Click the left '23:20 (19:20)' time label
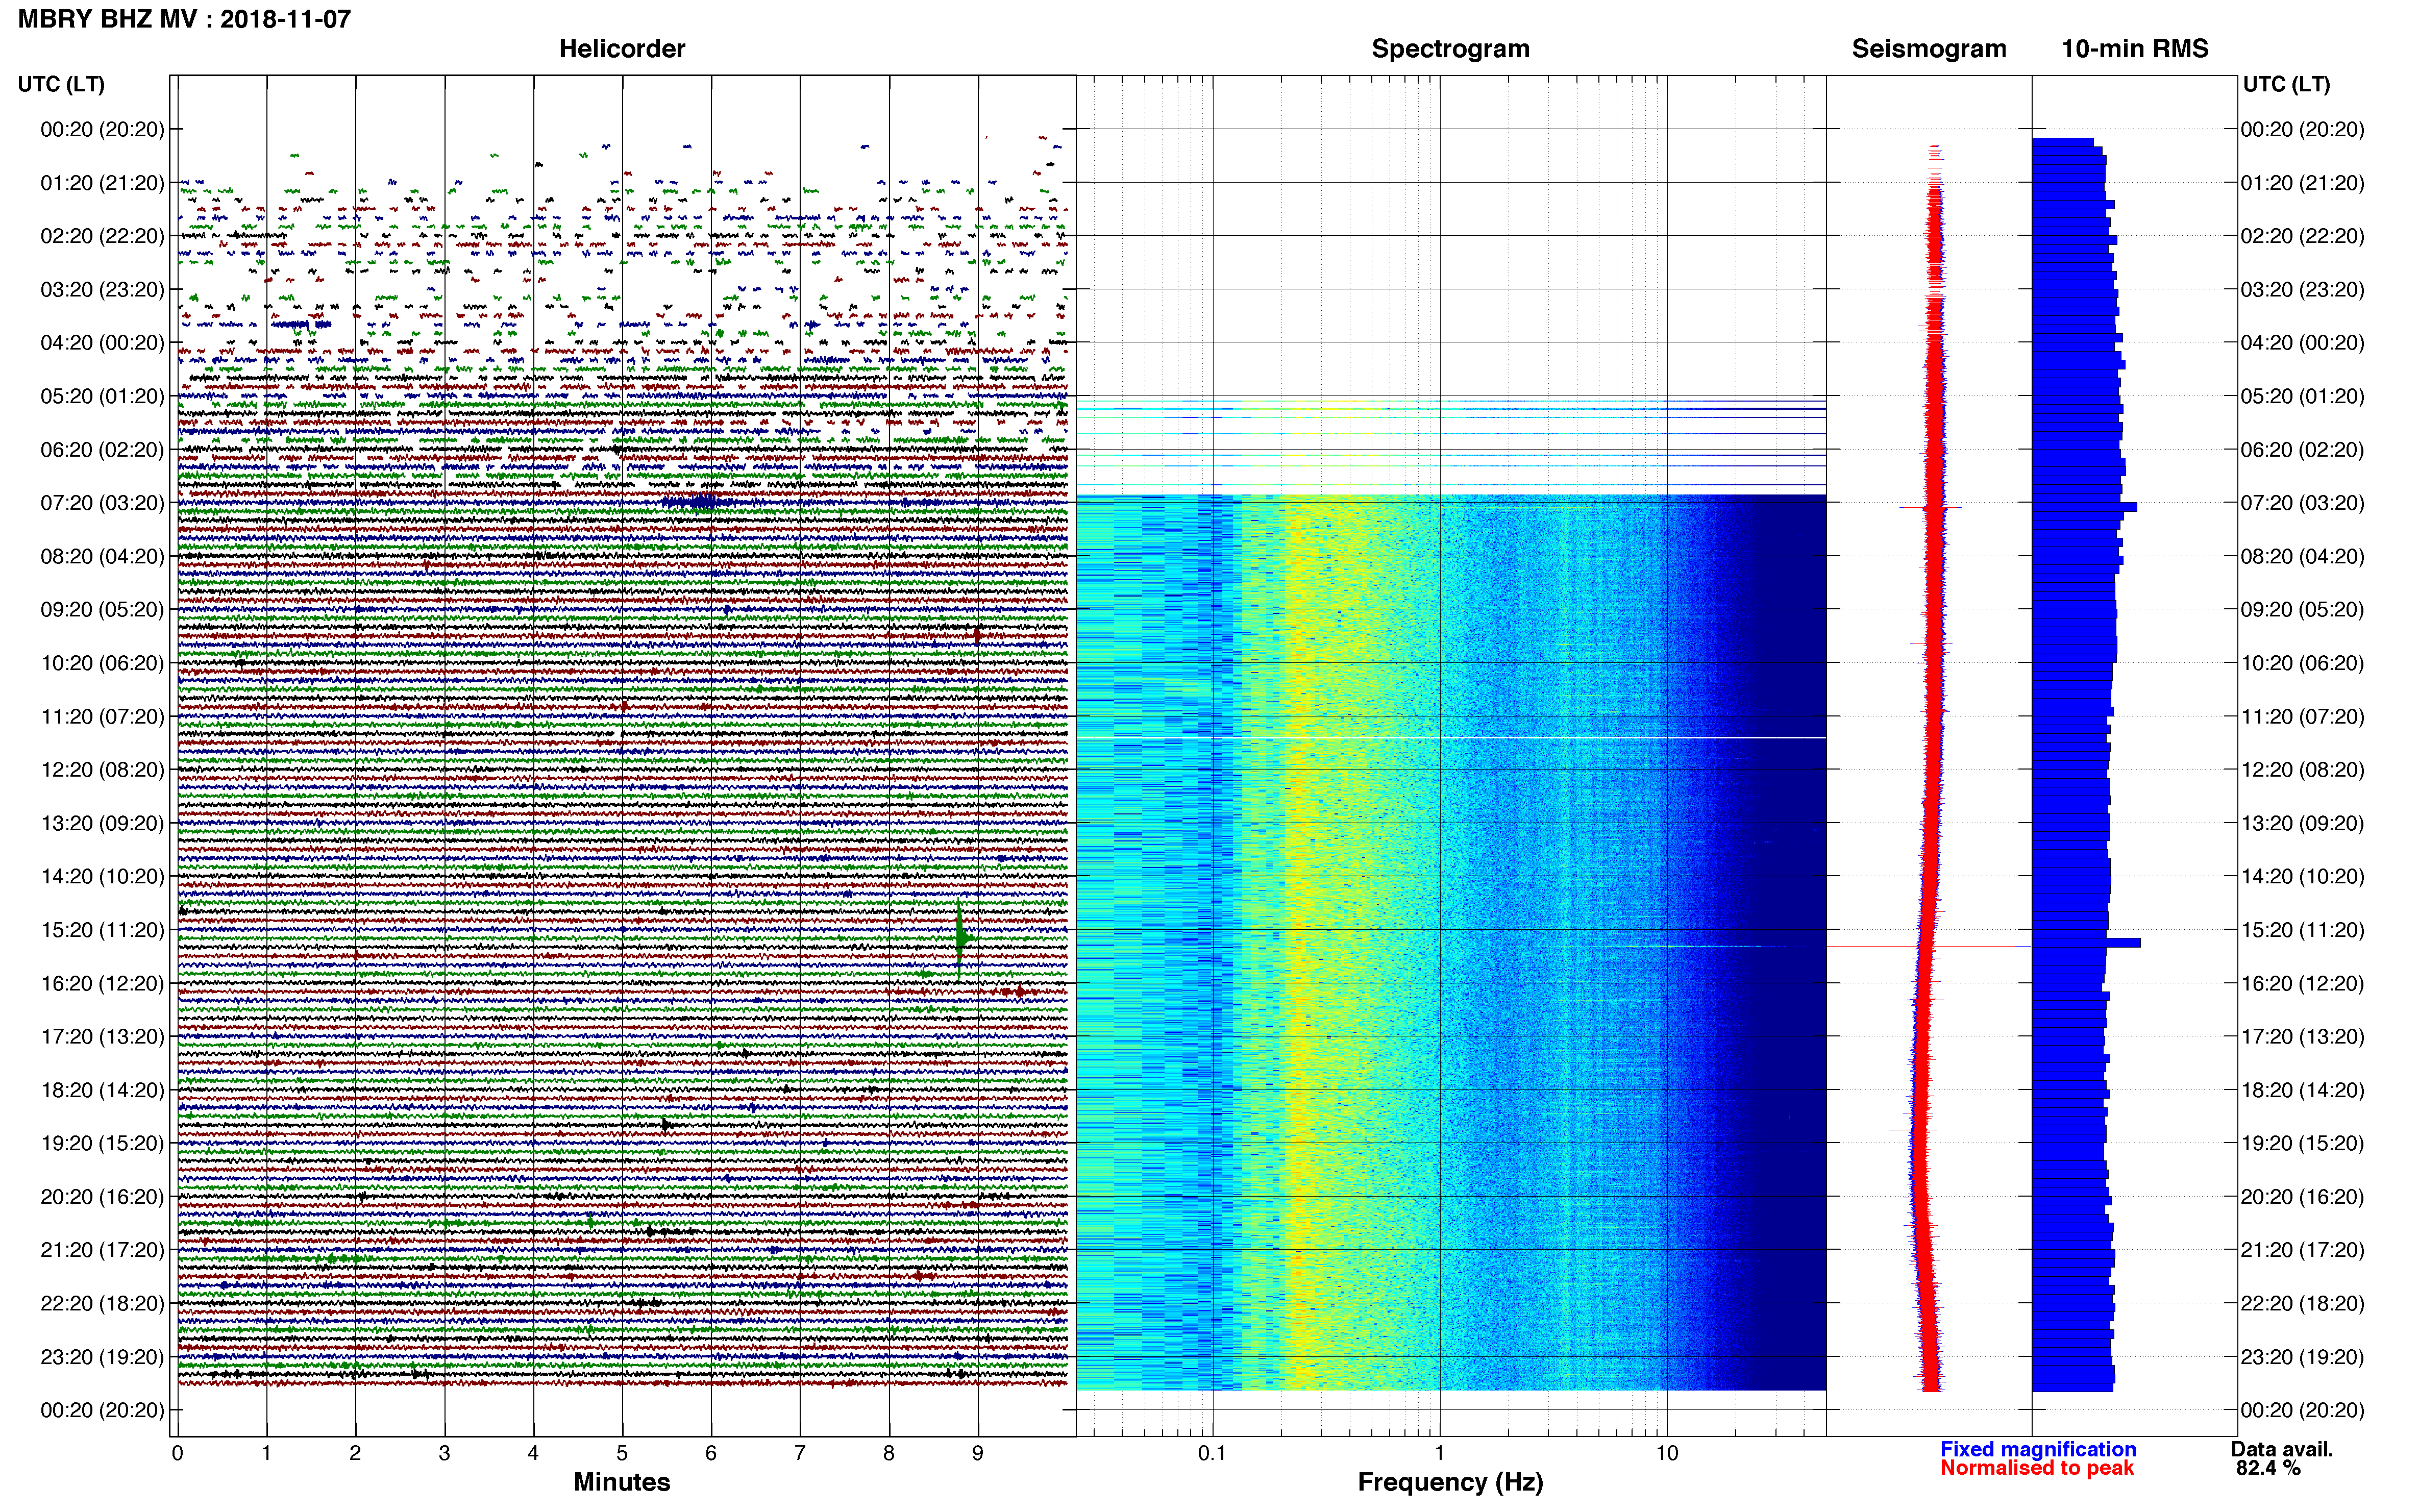2419x1512 pixels. (x=102, y=1357)
